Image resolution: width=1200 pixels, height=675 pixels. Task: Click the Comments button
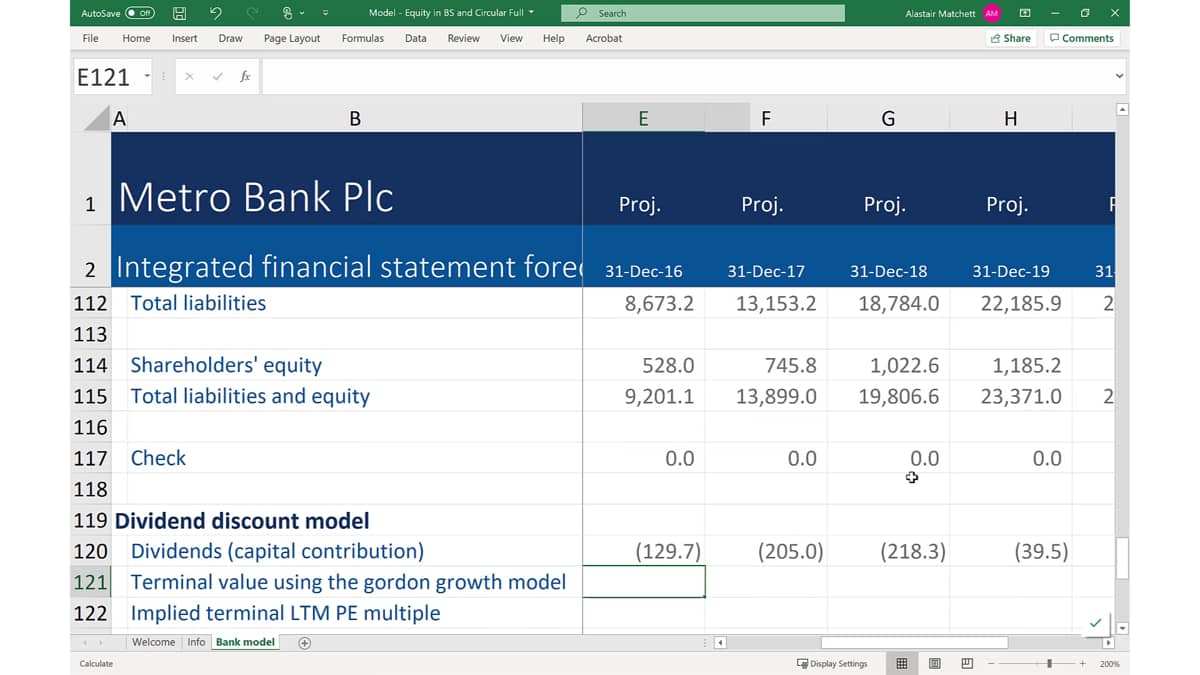[x=1082, y=38]
